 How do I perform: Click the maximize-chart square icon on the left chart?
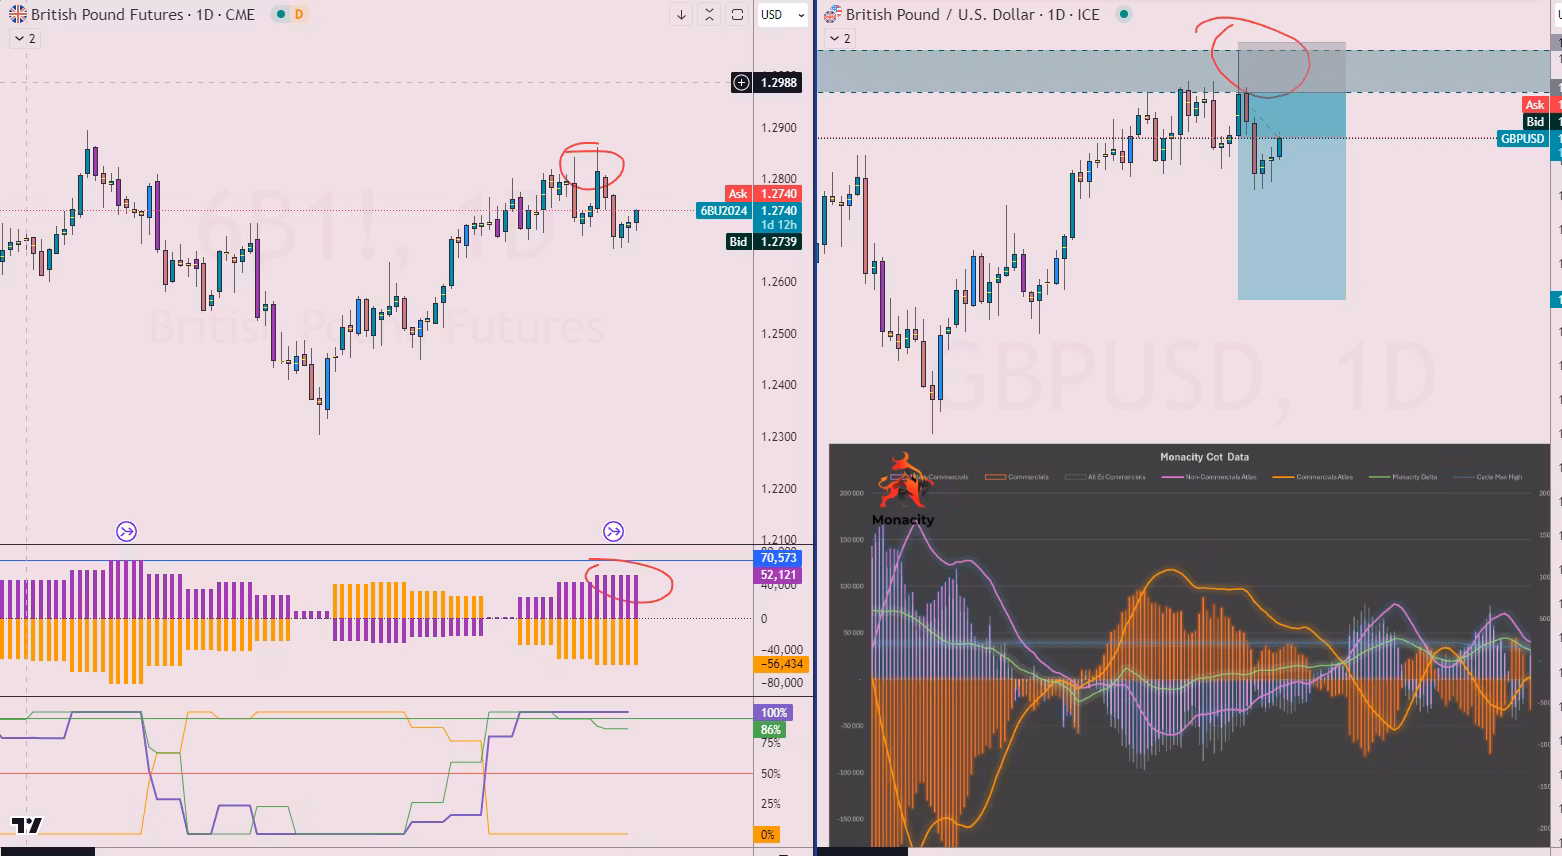(737, 15)
